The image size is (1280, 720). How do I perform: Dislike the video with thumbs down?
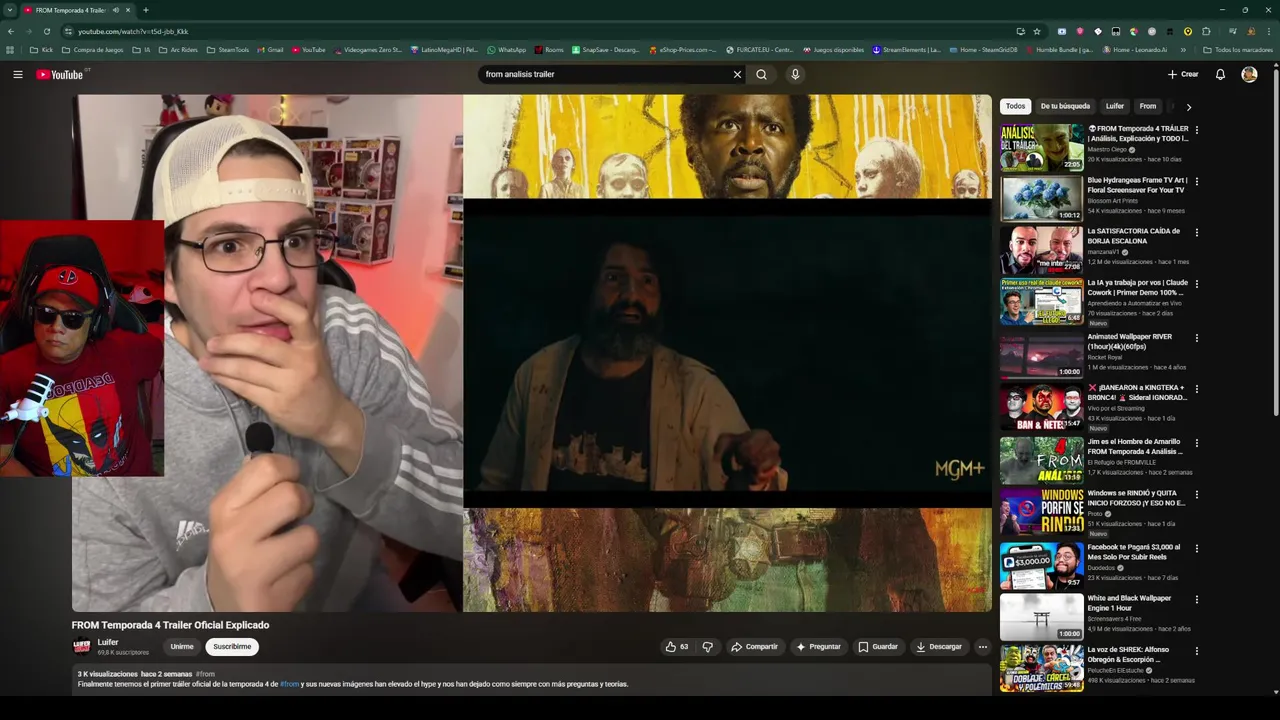tap(707, 647)
